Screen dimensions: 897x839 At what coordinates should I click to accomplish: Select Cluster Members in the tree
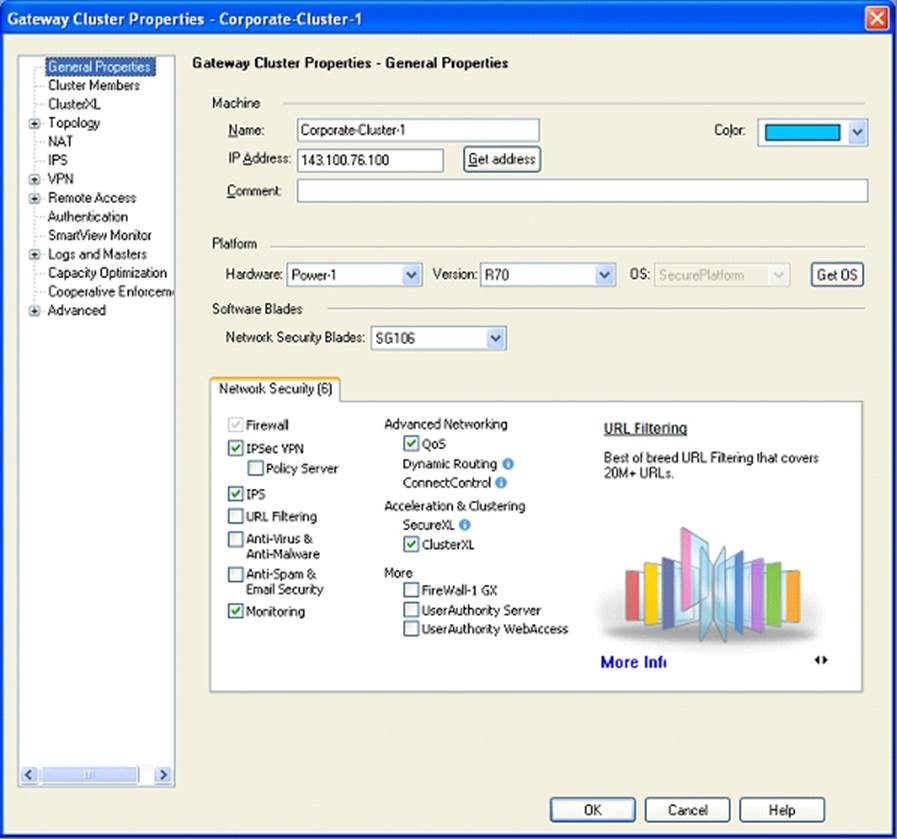pos(94,86)
